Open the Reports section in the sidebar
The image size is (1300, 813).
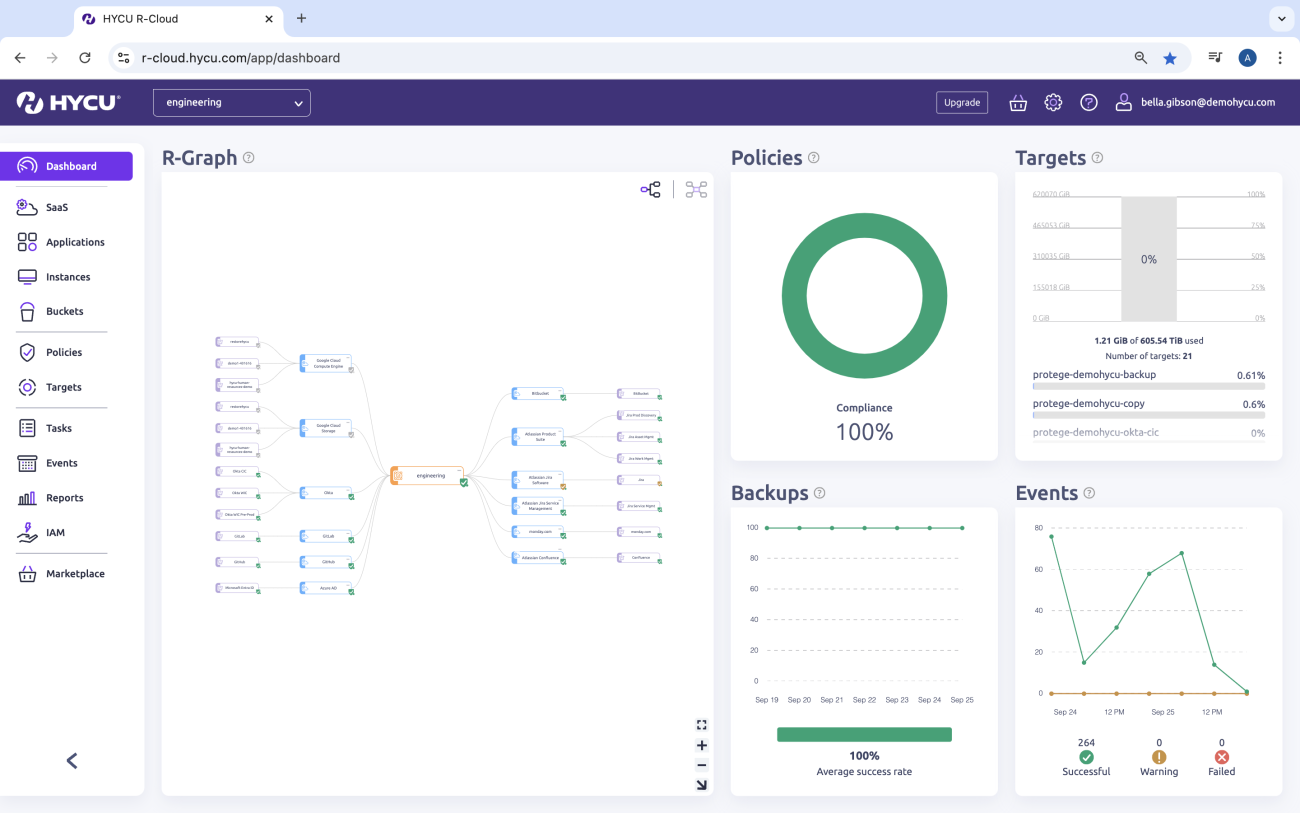(66, 497)
